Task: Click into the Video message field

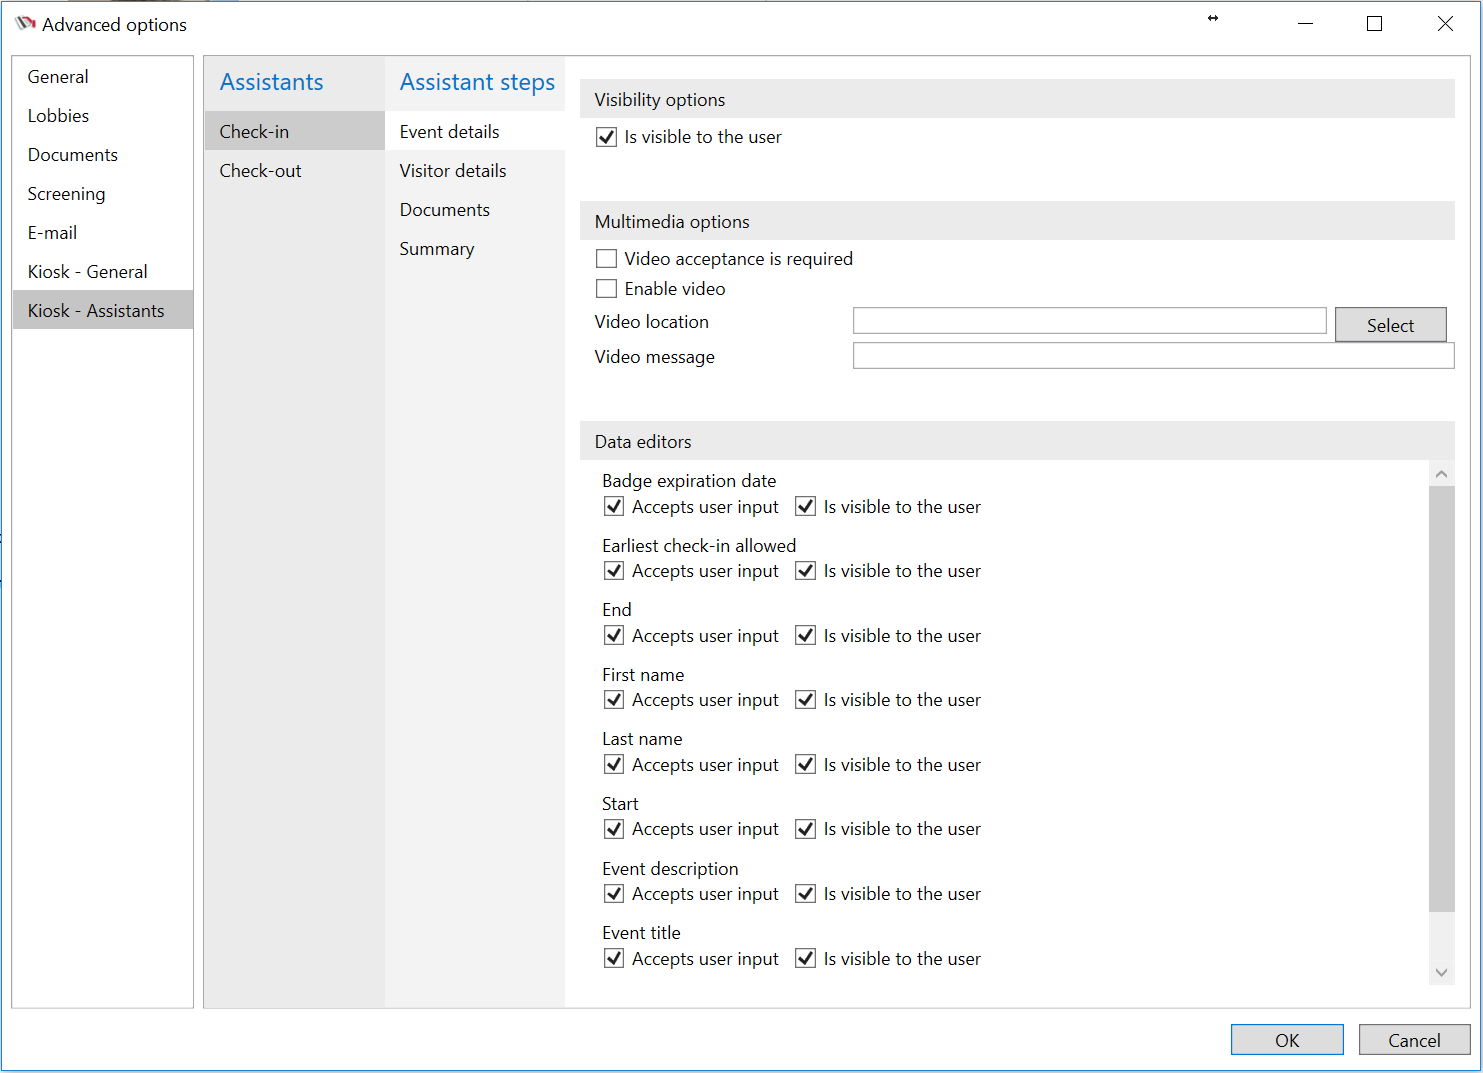Action: point(1153,356)
